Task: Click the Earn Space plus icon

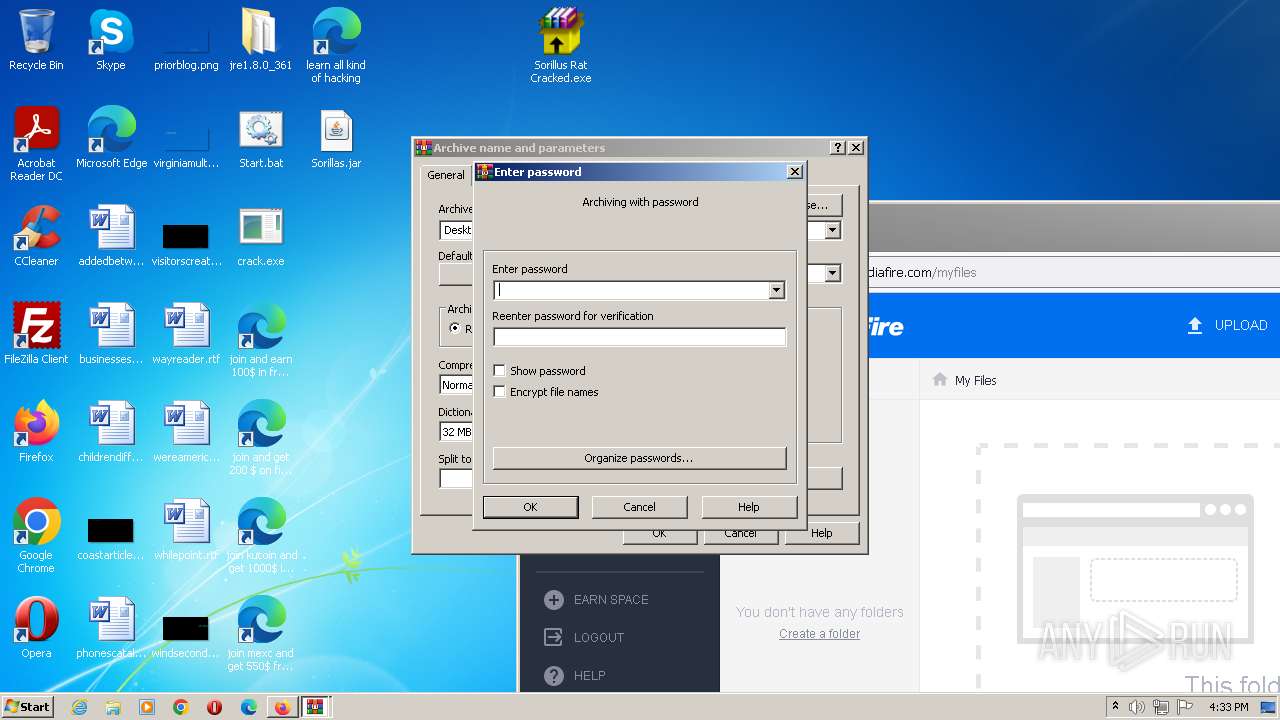Action: pyautogui.click(x=553, y=599)
